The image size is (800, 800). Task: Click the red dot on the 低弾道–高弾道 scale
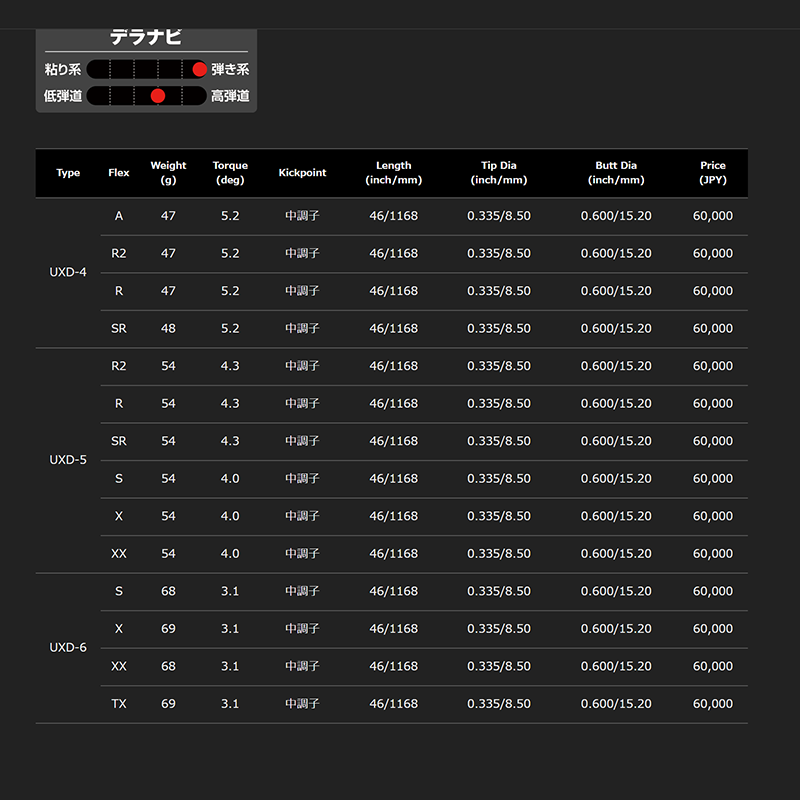point(157,96)
